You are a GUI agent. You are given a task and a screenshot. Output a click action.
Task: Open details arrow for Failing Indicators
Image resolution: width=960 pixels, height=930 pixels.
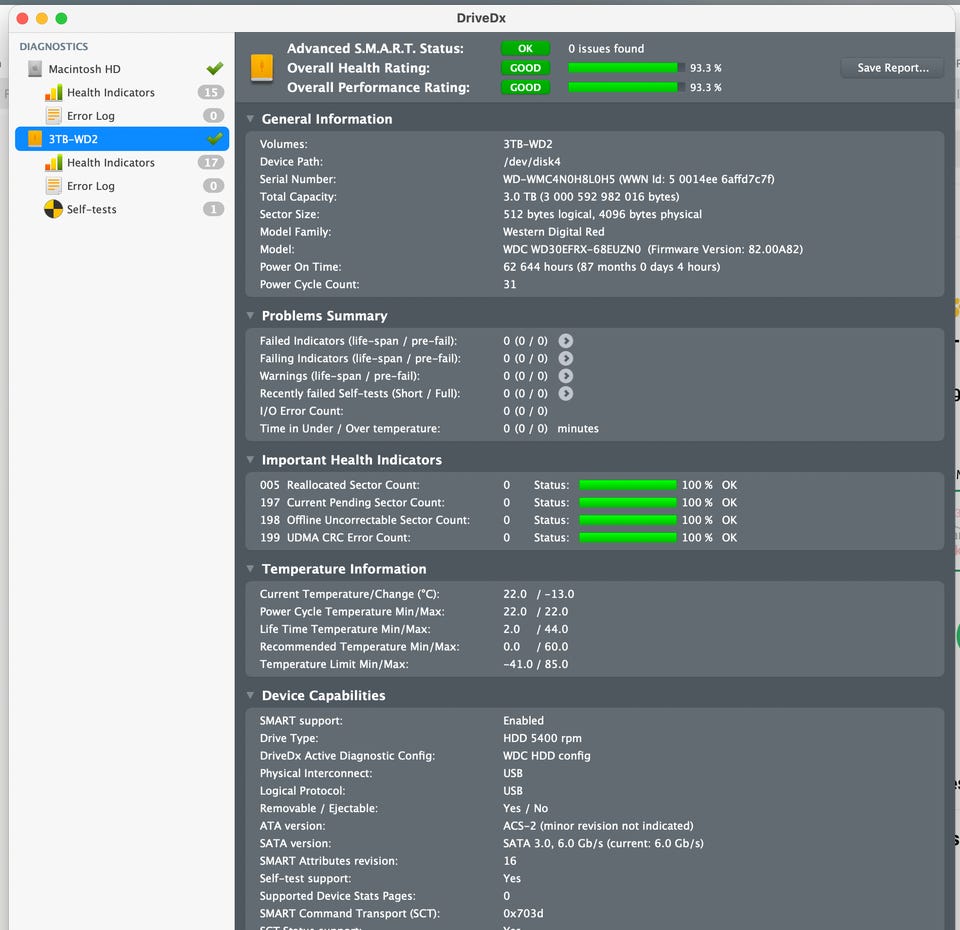(566, 358)
